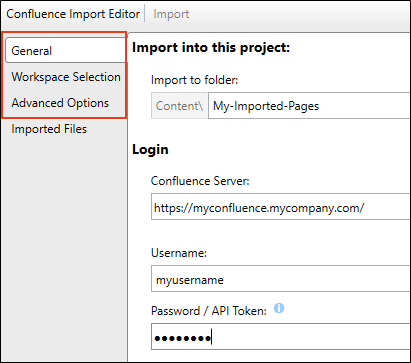Switch to the Advanced Options tab

point(60,103)
